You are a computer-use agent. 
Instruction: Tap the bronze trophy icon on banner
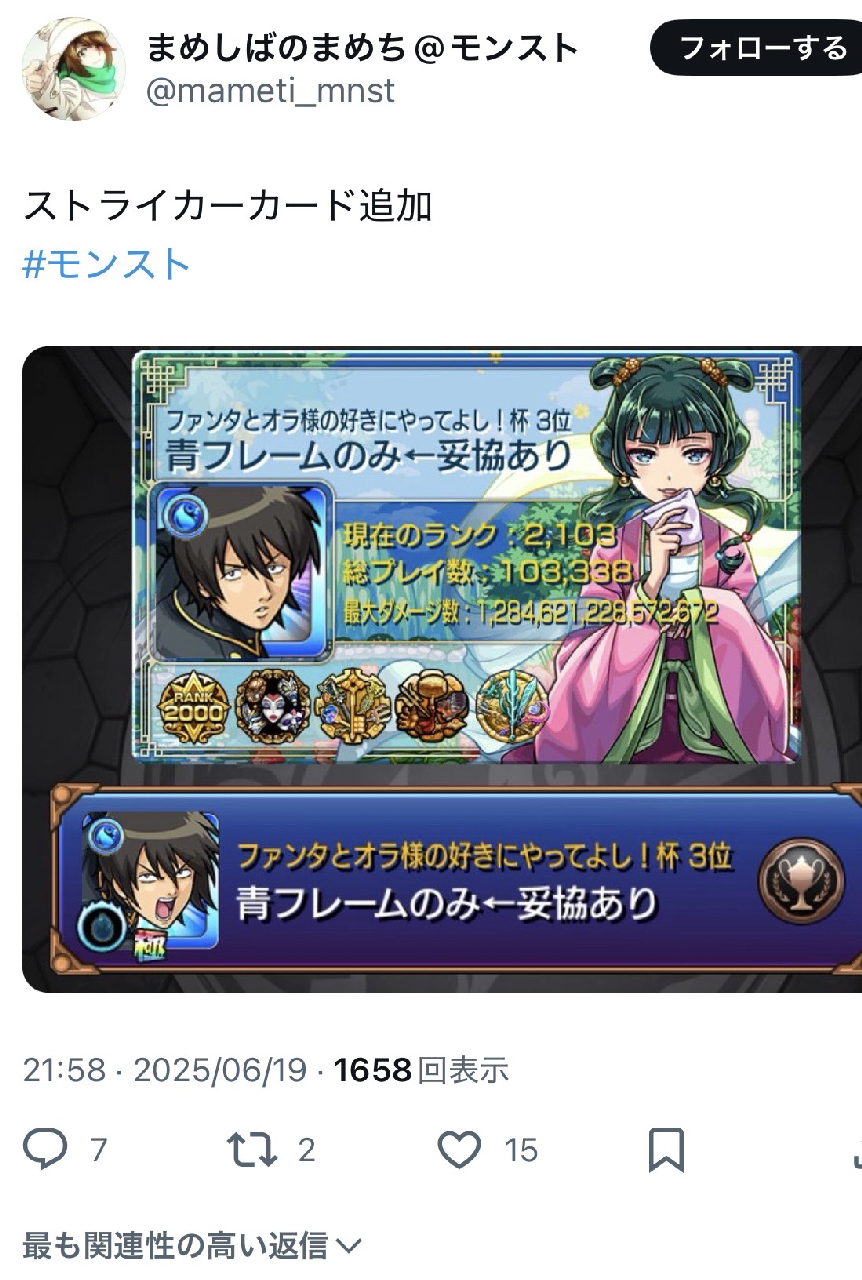coord(800,880)
